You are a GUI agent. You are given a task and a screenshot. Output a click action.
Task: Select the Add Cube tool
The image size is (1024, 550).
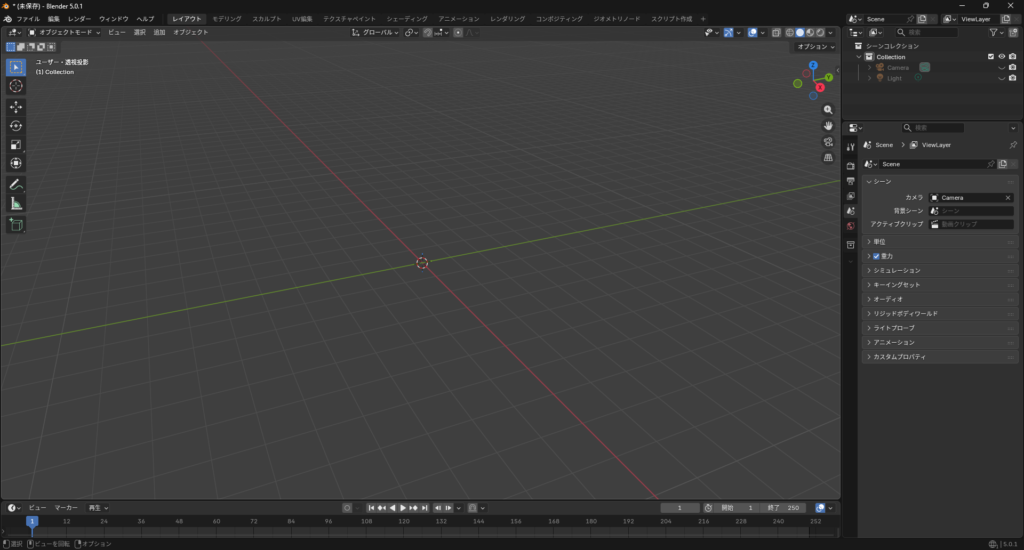coord(16,225)
